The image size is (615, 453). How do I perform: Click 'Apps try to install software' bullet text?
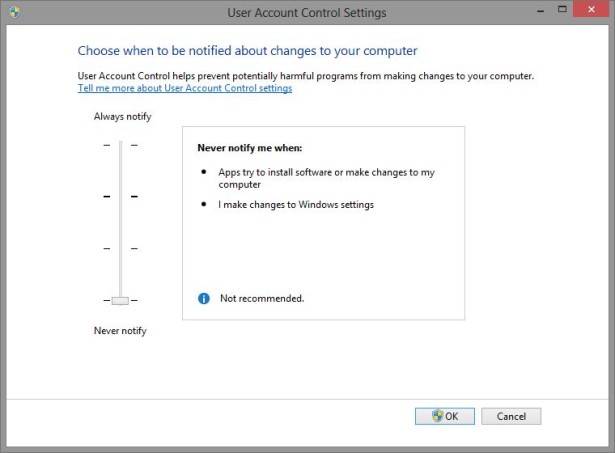click(326, 178)
